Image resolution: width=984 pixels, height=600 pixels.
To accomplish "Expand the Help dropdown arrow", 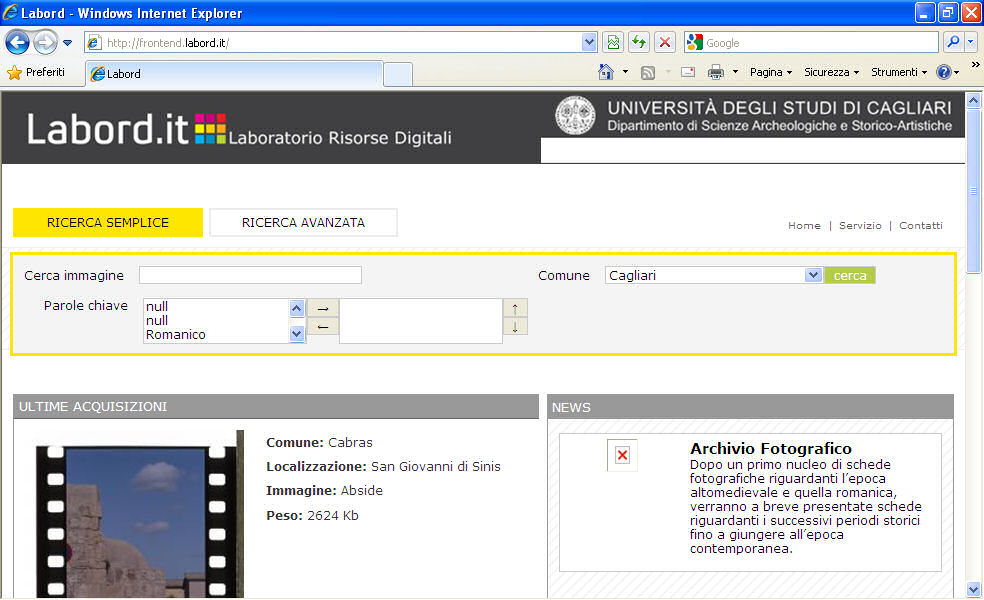I will coord(956,73).
